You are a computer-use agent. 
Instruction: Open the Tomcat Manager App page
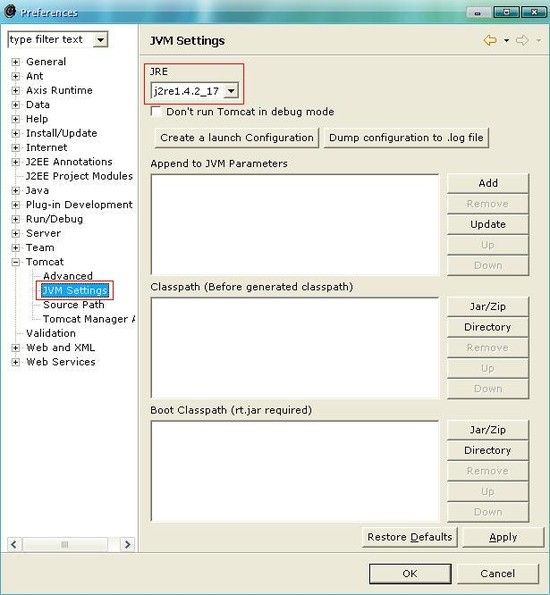pyautogui.click(x=89, y=319)
